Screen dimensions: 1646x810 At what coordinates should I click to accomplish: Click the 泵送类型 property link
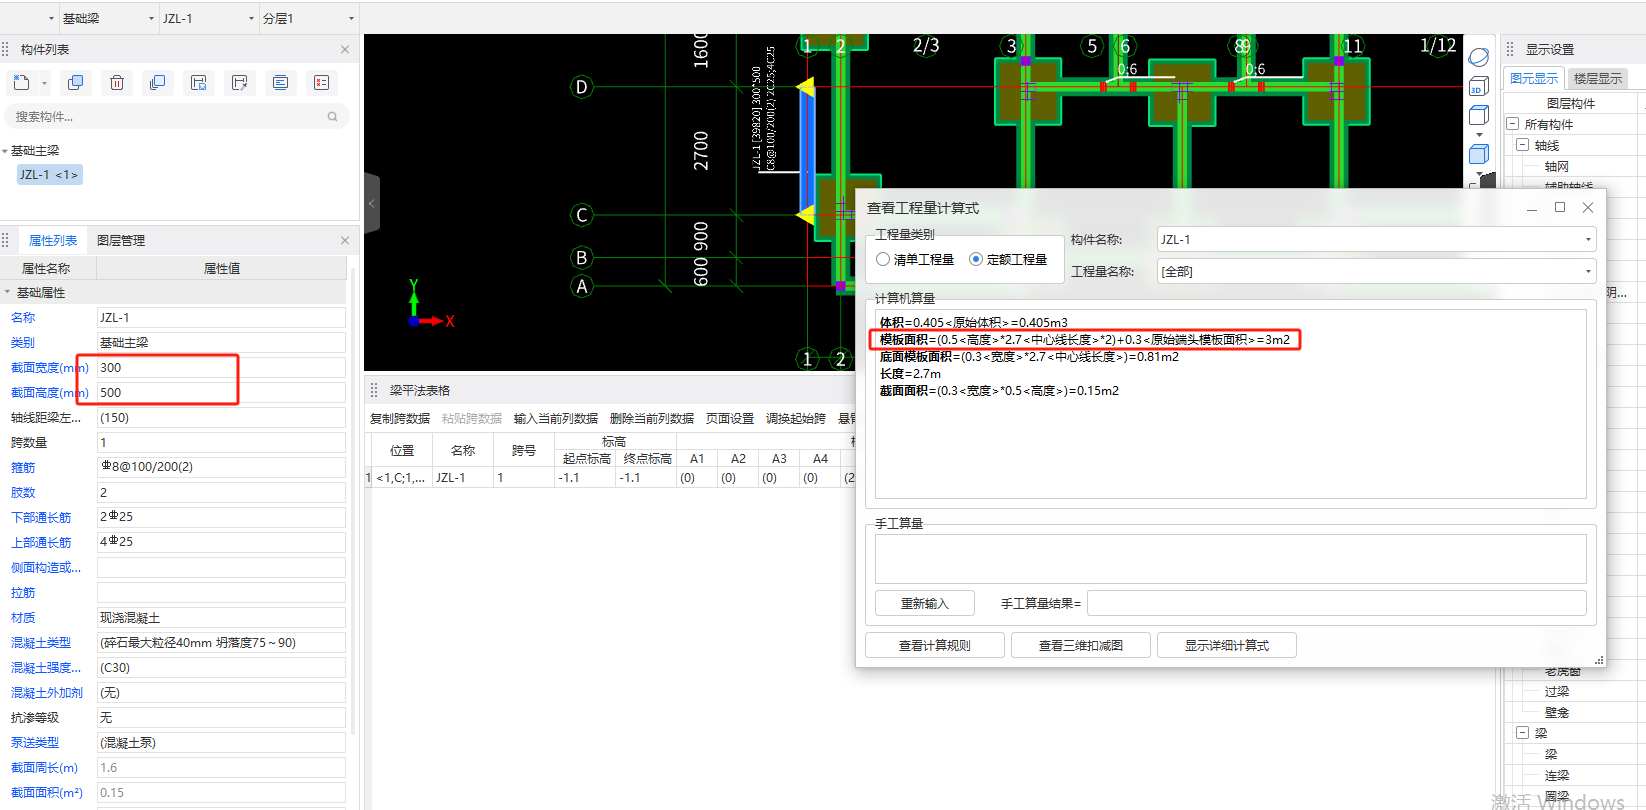click(35, 743)
